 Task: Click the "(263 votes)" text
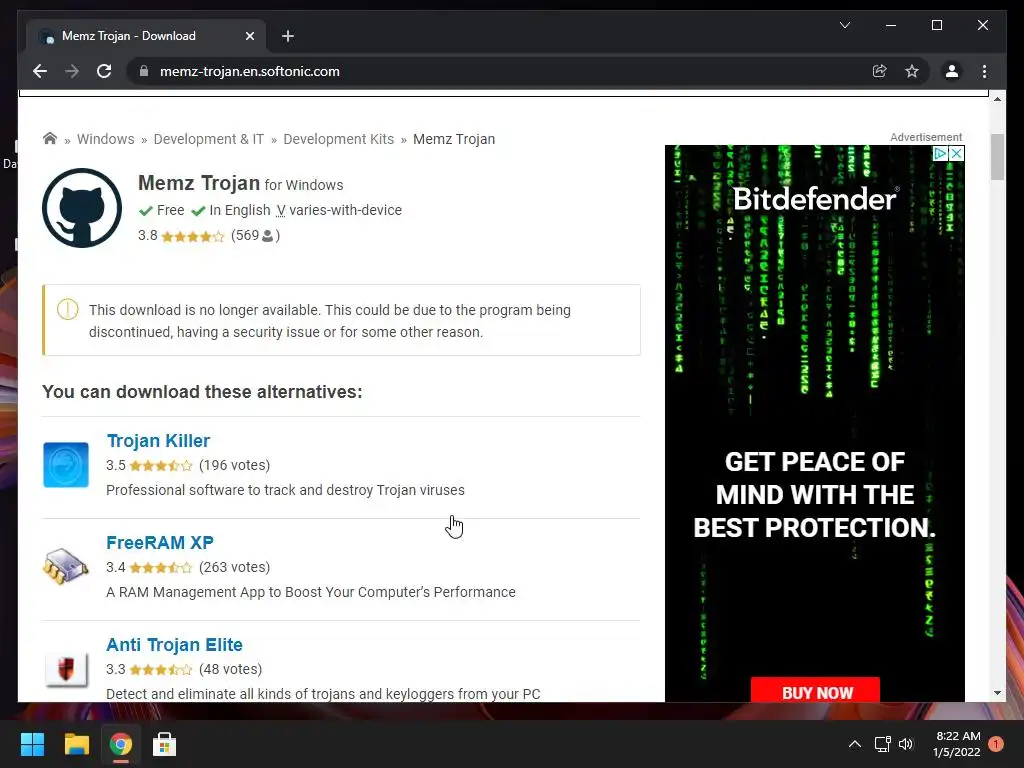[x=234, y=567]
